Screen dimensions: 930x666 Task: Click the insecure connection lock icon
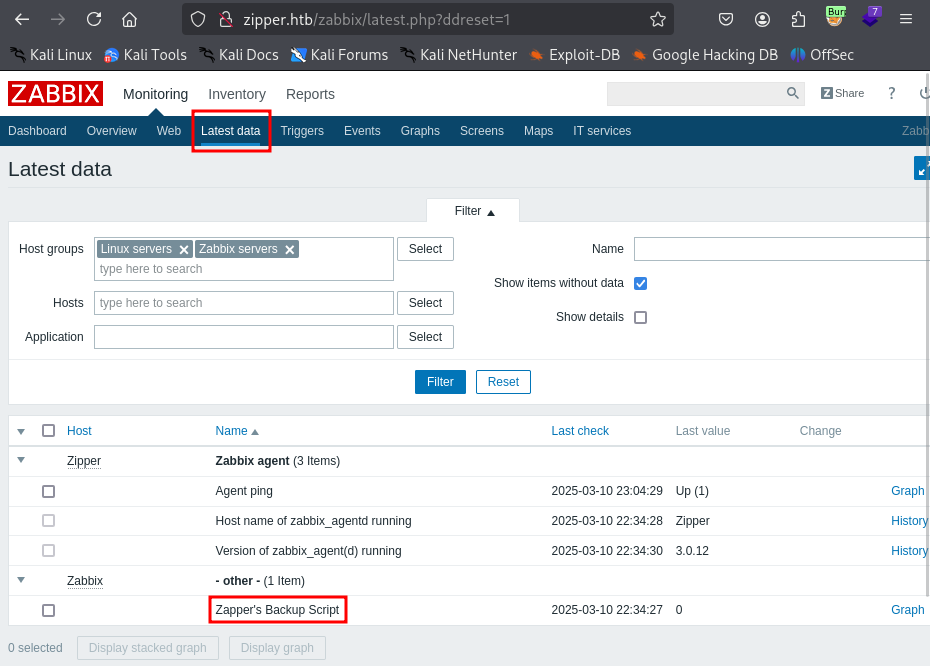[x=225, y=20]
